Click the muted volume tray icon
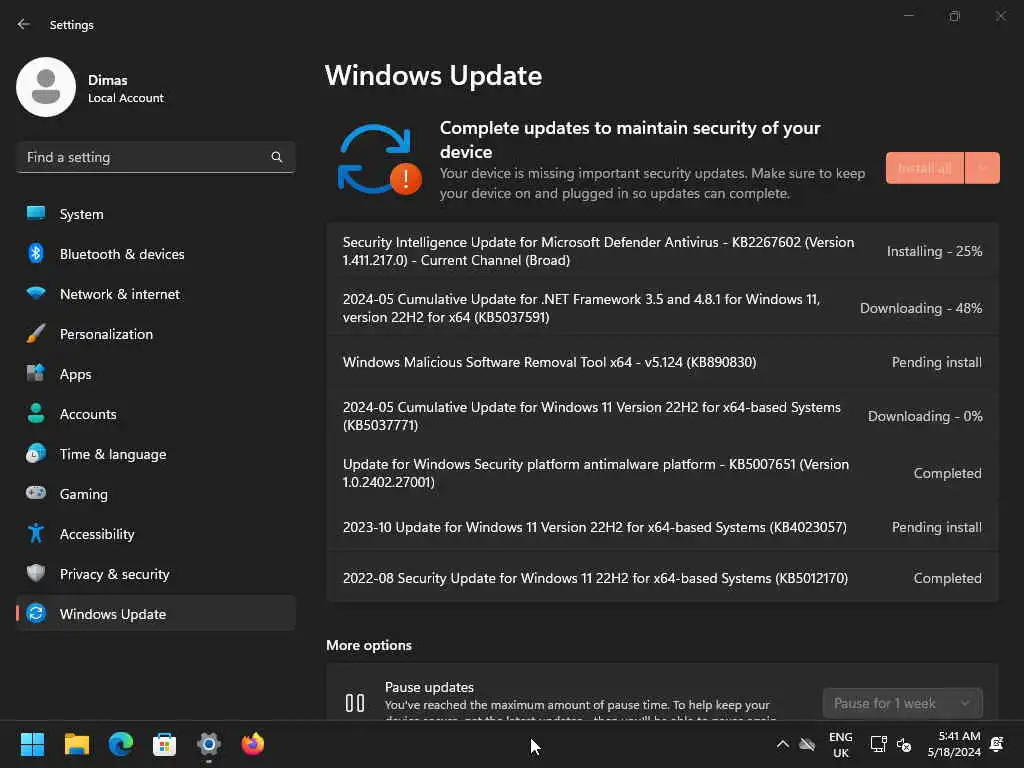Image resolution: width=1024 pixels, height=768 pixels. click(x=904, y=744)
